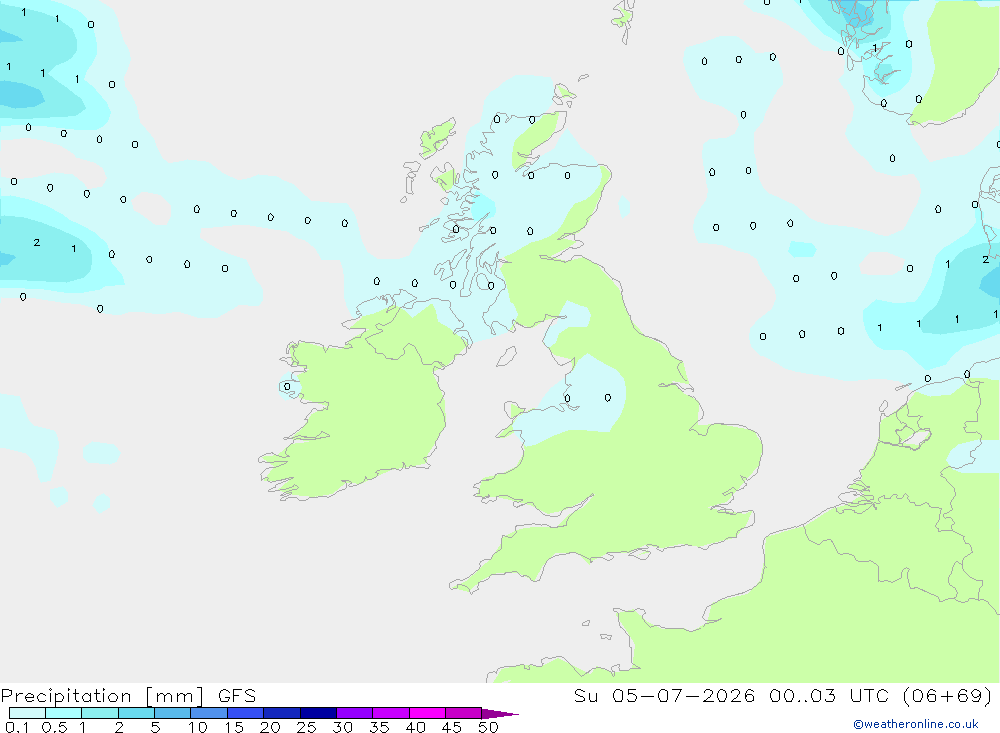The height and width of the screenshot is (733, 1000).
Task: Click the '0.5' legend scale label
Action: click(55, 727)
